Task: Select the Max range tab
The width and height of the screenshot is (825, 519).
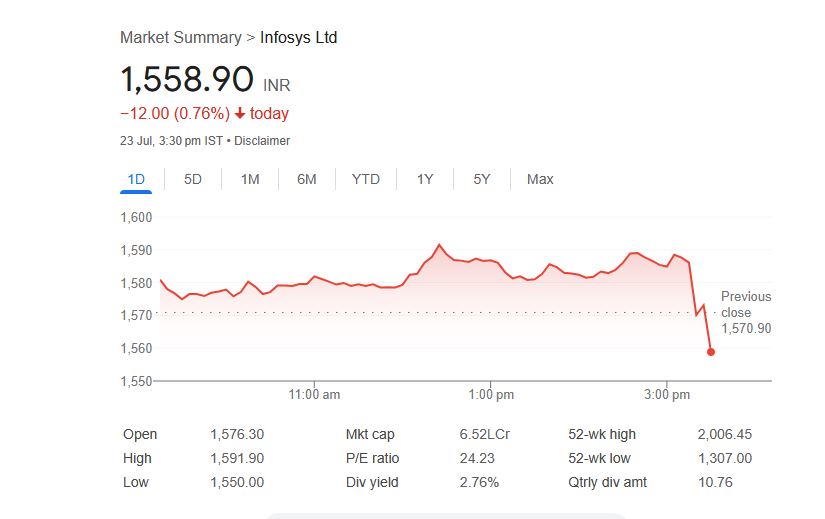Action: click(x=540, y=179)
